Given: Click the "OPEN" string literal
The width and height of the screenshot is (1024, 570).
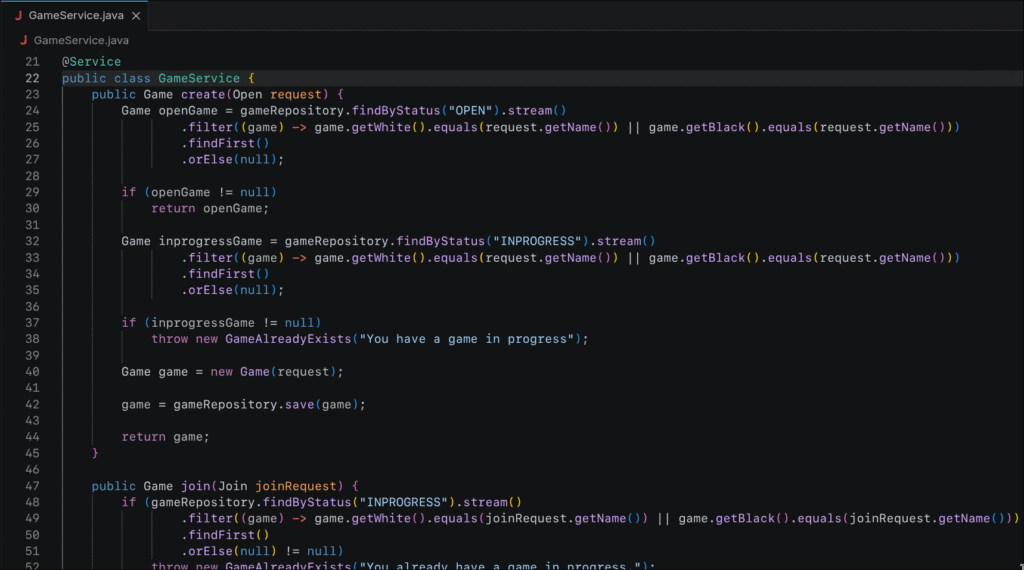Looking at the screenshot, I should click(x=470, y=111).
